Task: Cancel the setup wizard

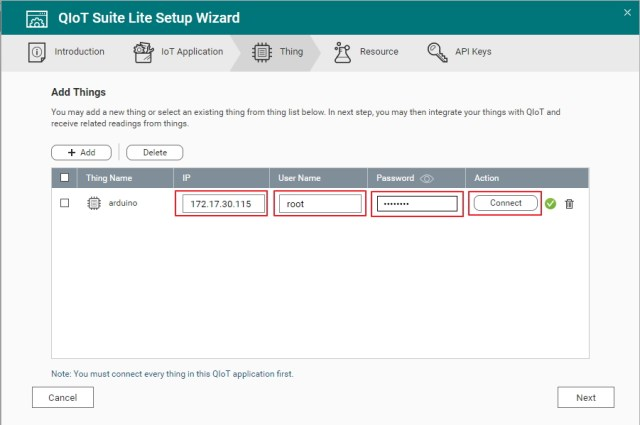Action: pos(62,397)
